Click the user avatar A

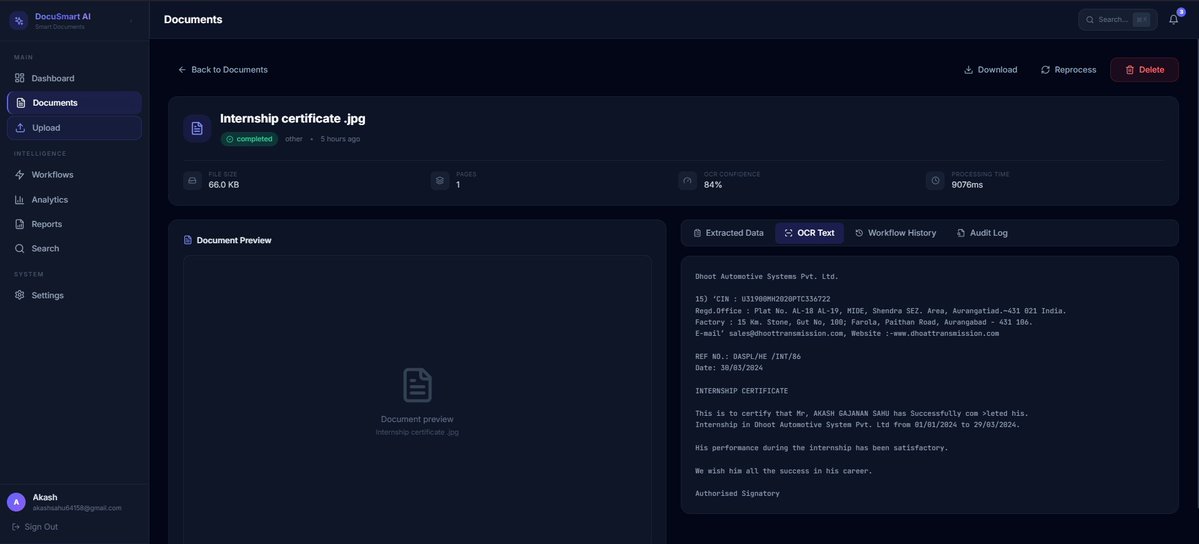pos(16,502)
